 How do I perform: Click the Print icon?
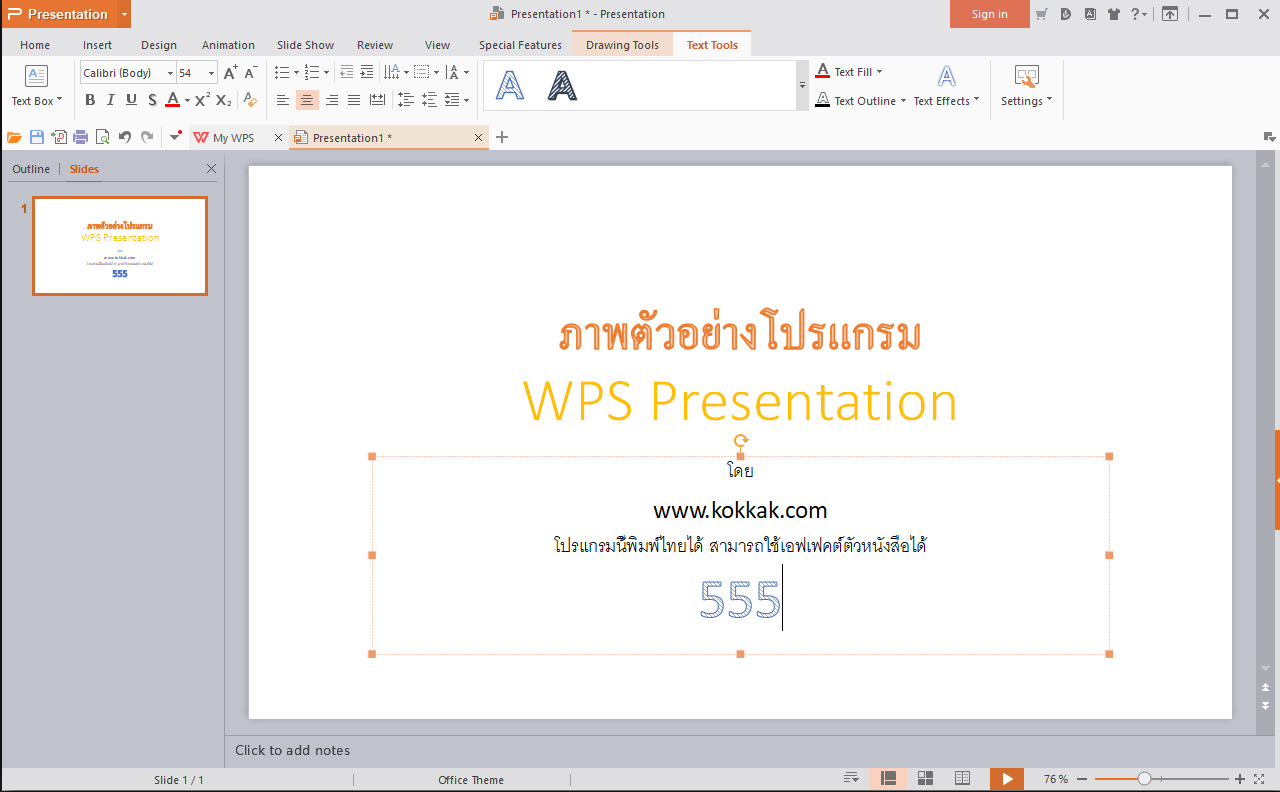(x=81, y=137)
